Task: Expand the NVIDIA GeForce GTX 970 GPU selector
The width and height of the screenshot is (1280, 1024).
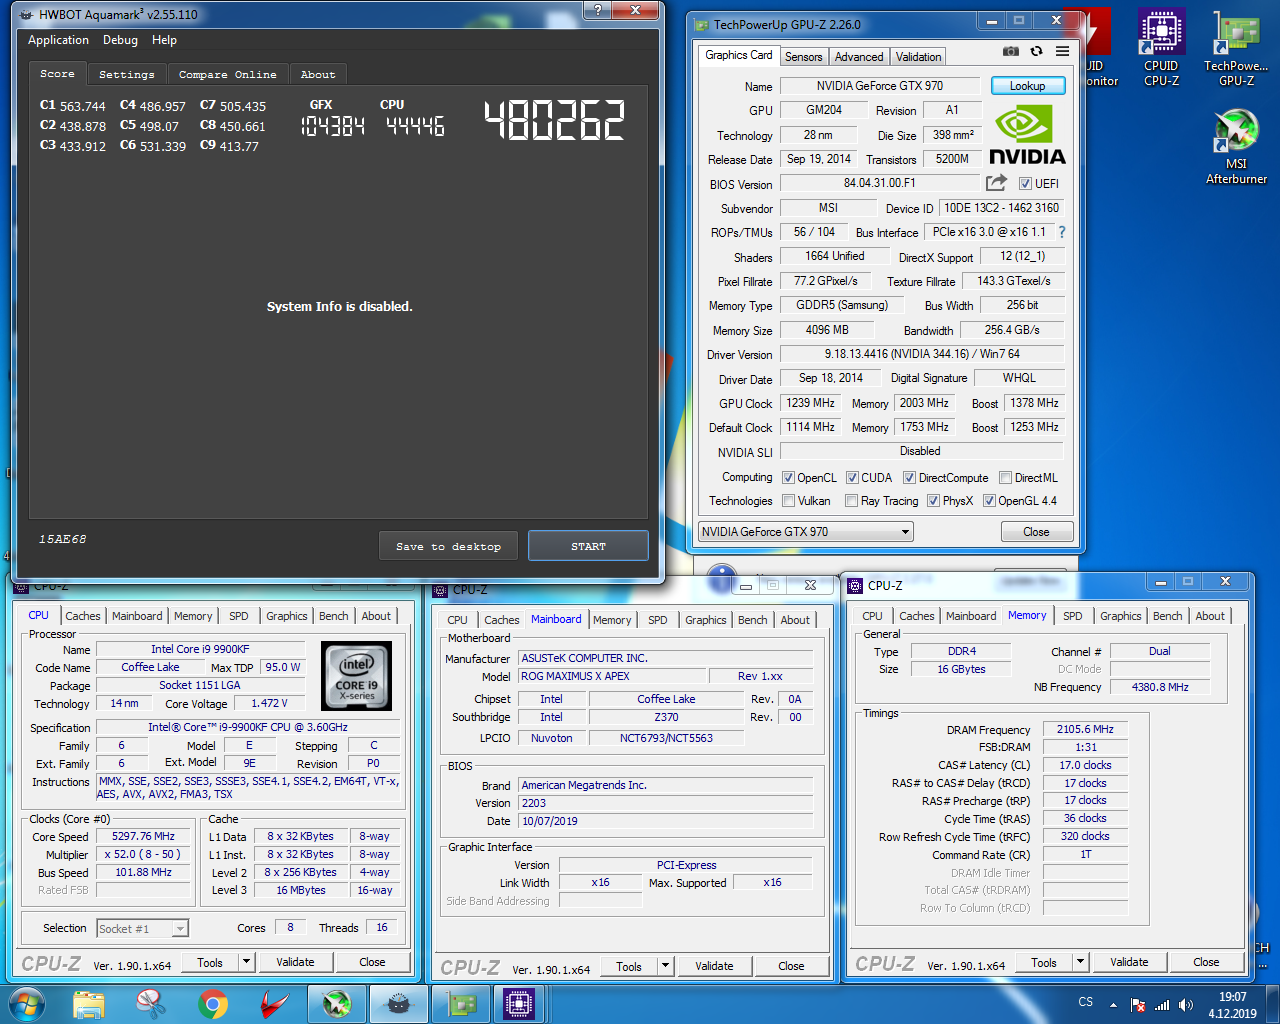Action: tap(806, 532)
